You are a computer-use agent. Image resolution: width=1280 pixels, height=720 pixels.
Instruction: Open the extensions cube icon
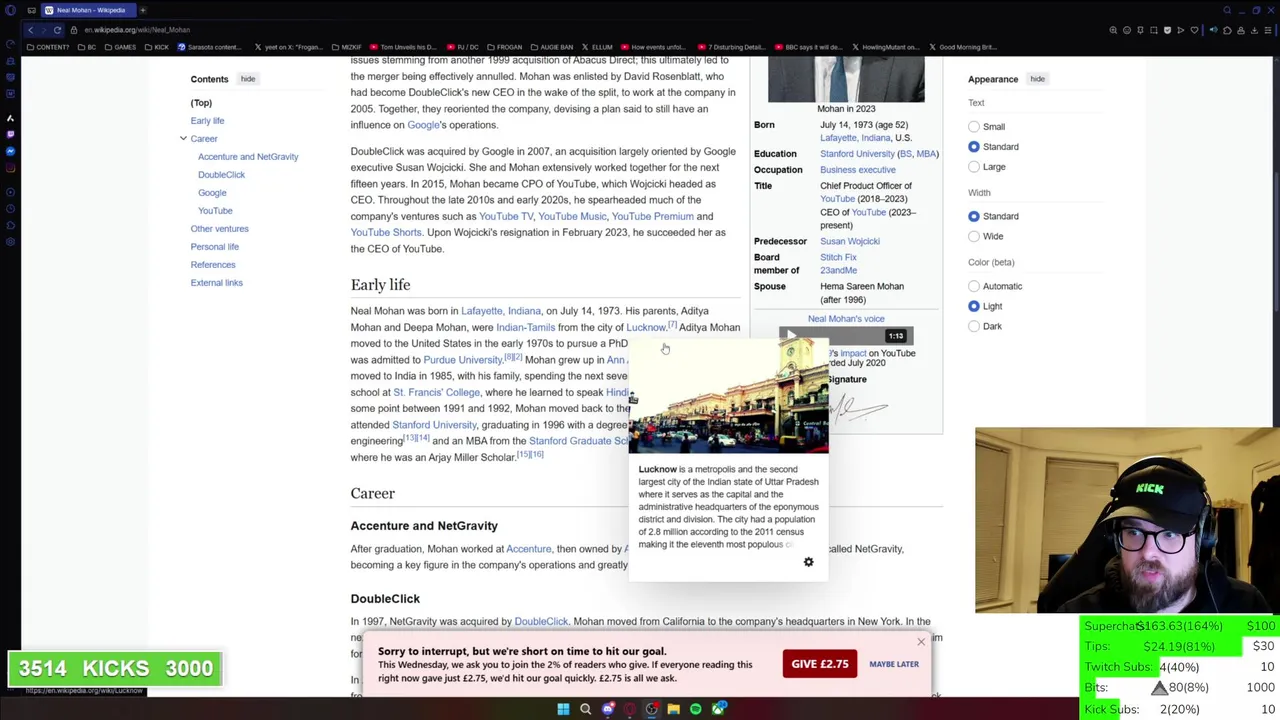point(1227,30)
